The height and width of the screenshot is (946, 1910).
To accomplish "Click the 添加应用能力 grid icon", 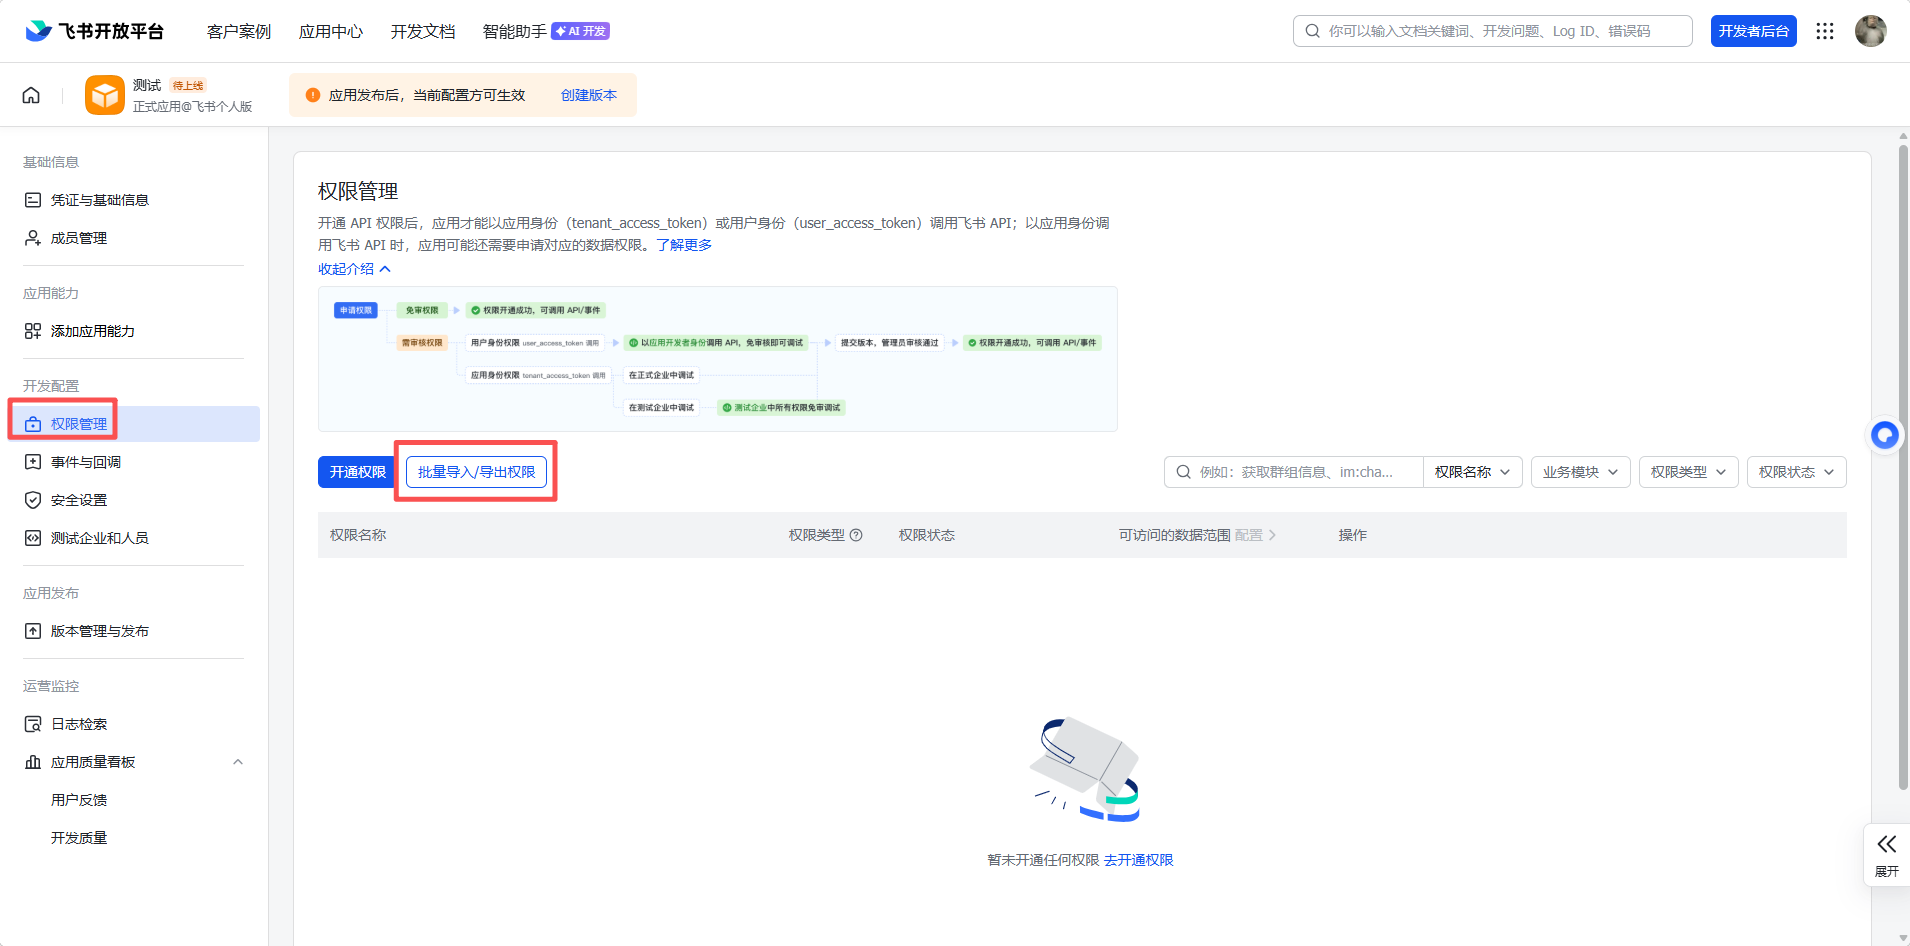I will point(33,331).
